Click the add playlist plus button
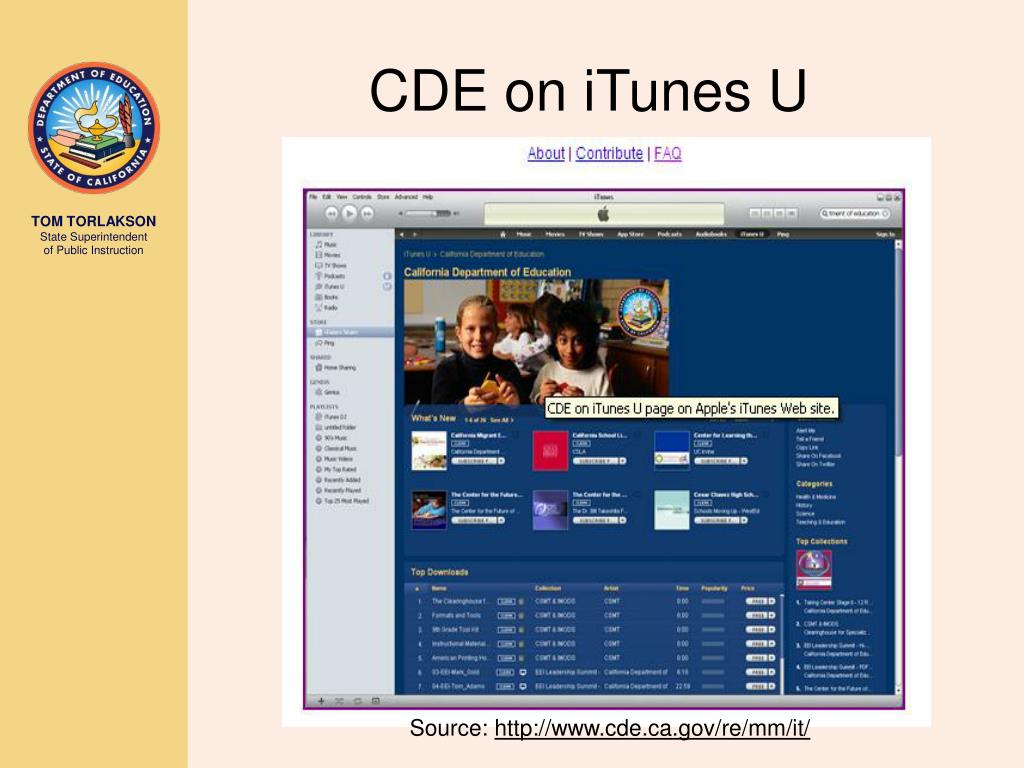The image size is (1024, 768). coord(321,701)
